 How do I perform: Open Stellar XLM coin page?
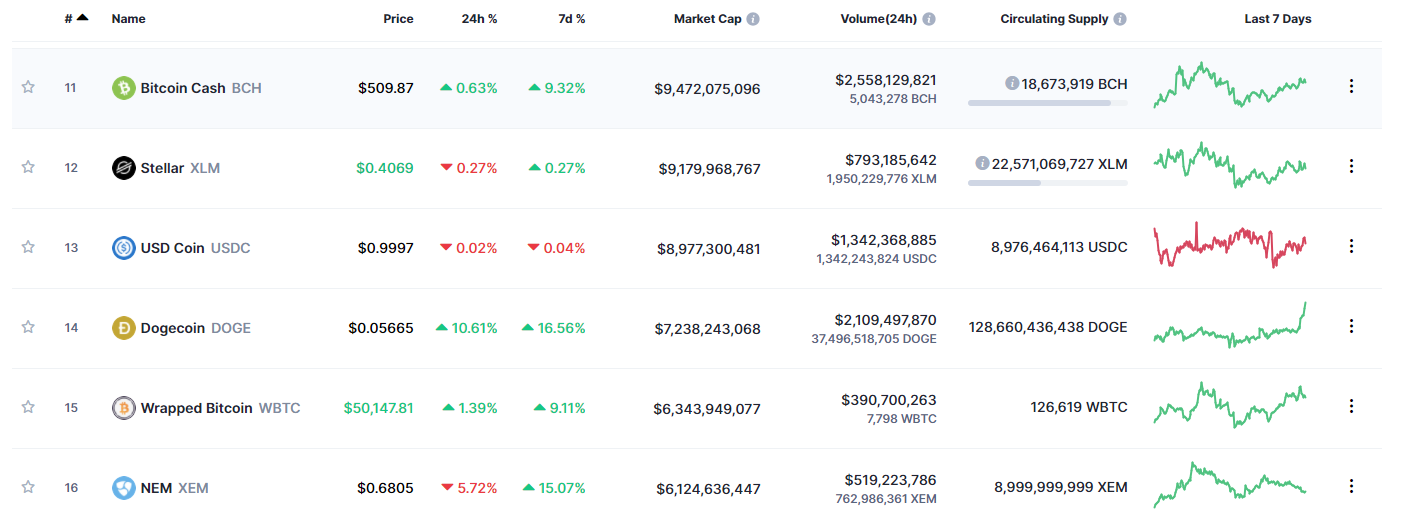[180, 168]
